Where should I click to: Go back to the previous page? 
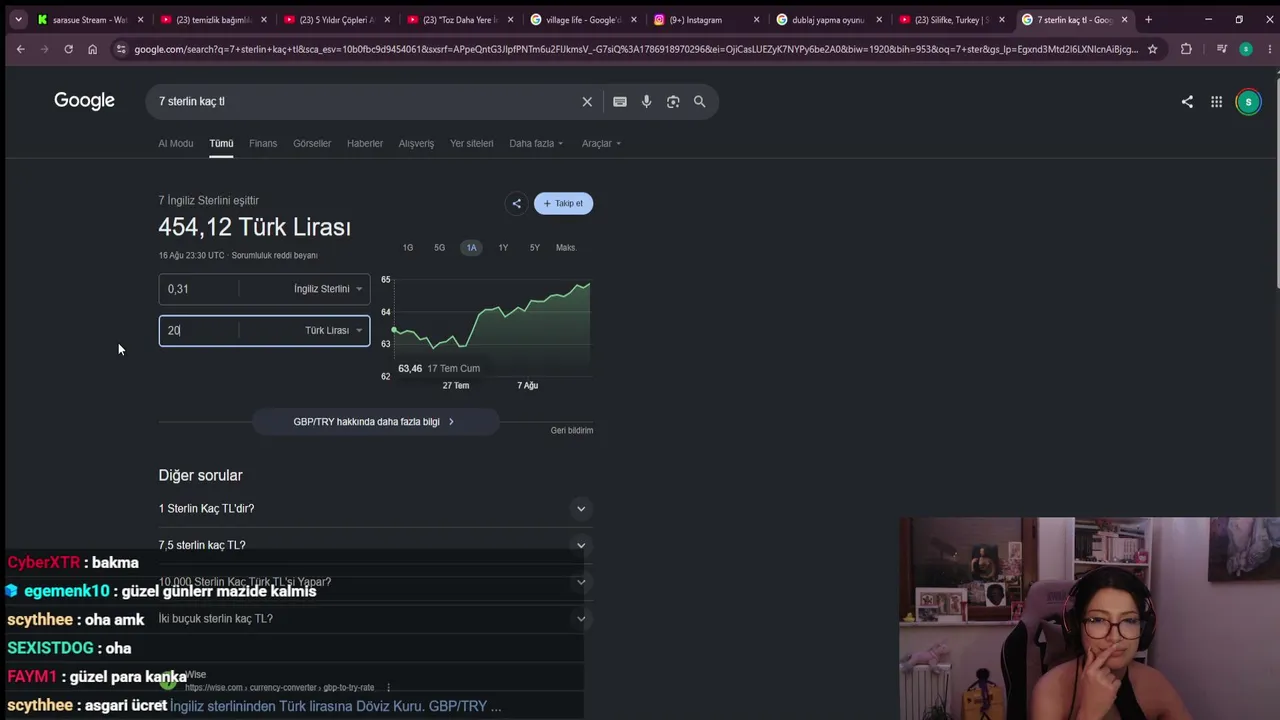[x=20, y=49]
